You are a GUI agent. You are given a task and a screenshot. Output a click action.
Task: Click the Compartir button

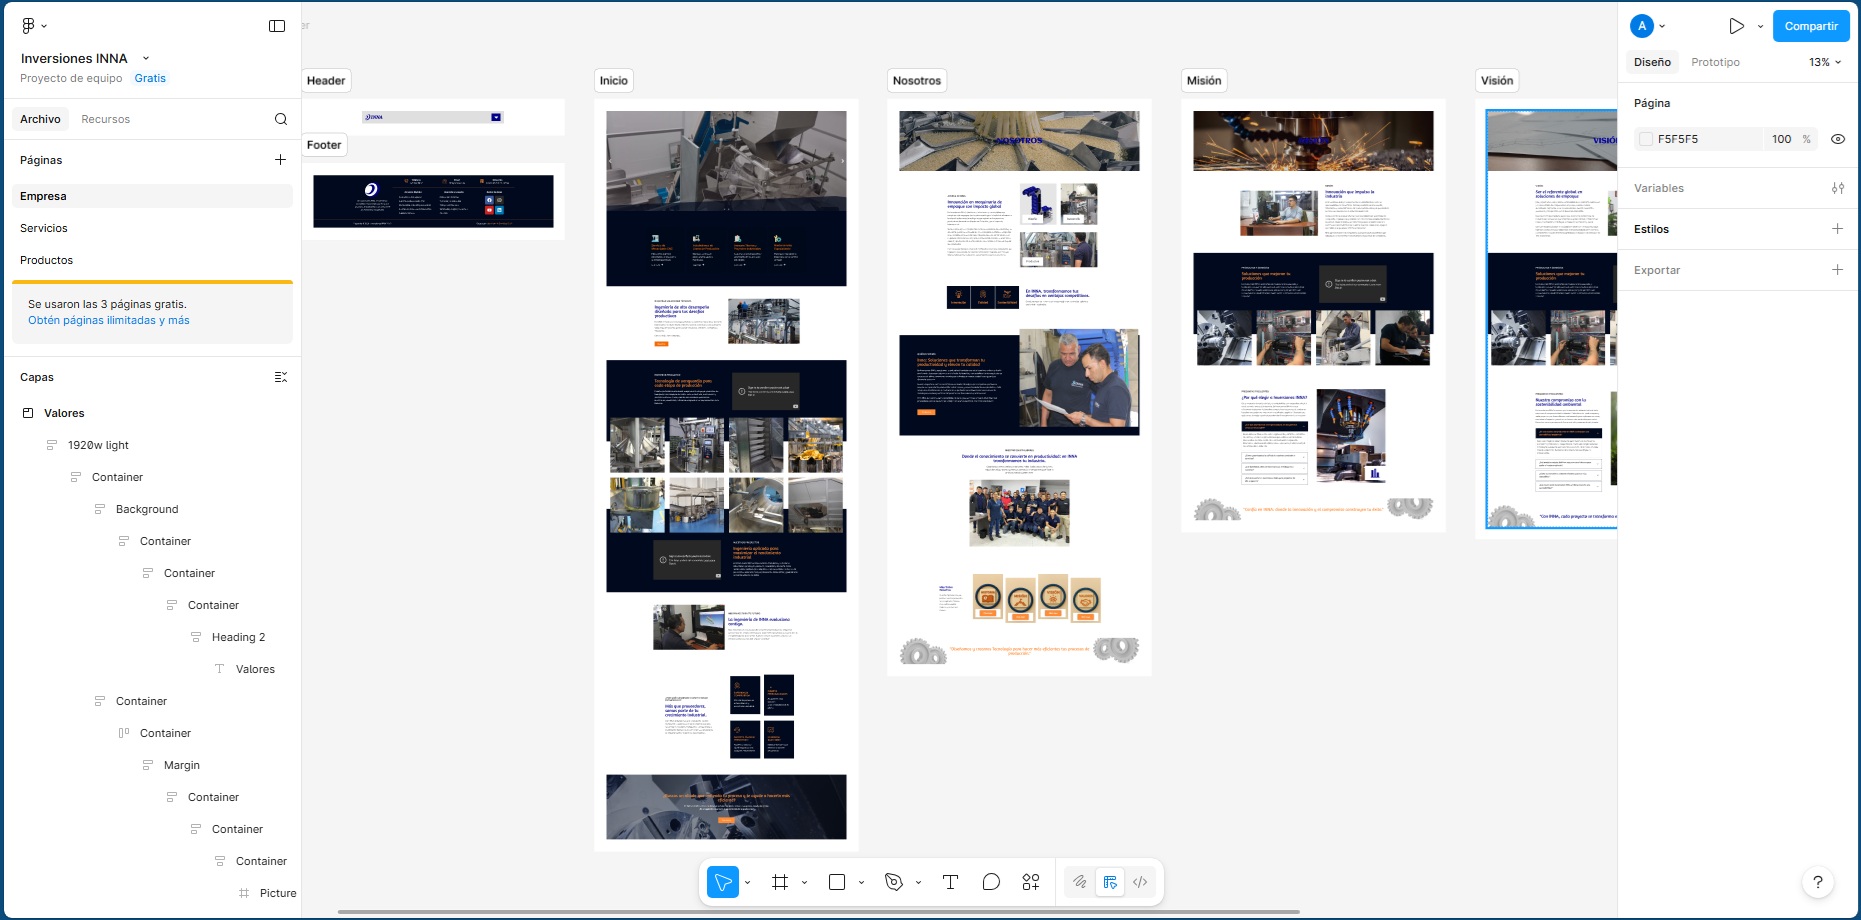[1811, 26]
